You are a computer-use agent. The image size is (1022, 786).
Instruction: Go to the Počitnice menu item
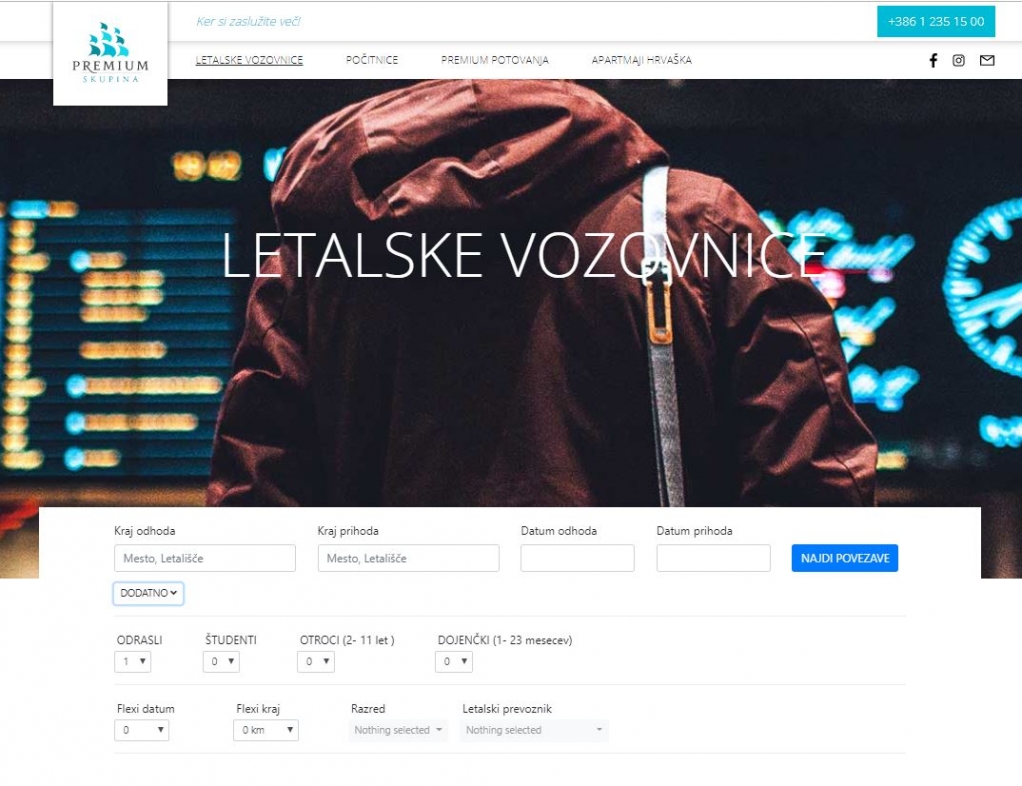pos(372,60)
